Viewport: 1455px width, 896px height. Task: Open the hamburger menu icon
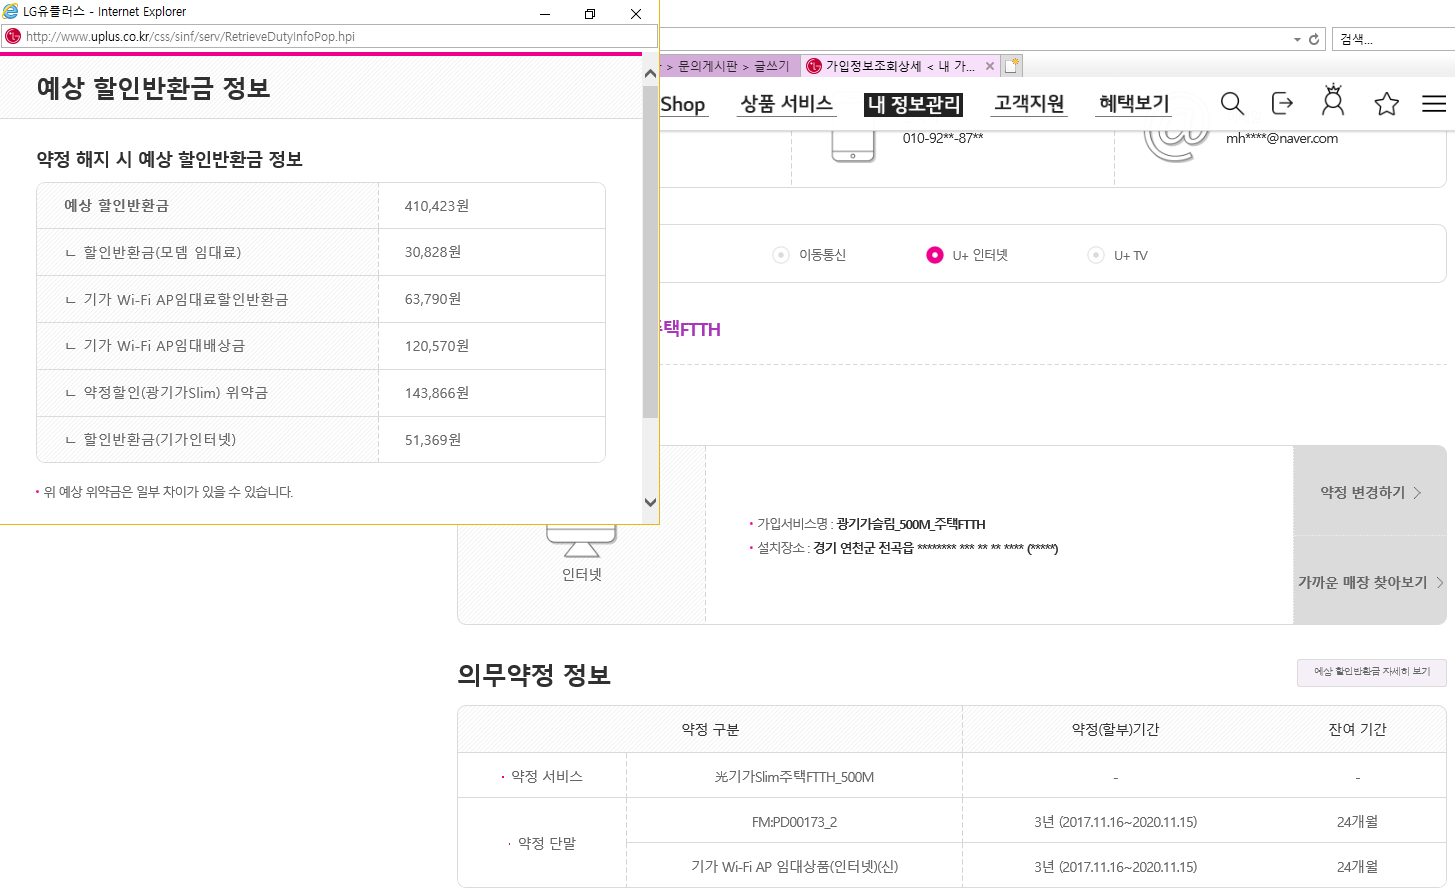[x=1434, y=104]
